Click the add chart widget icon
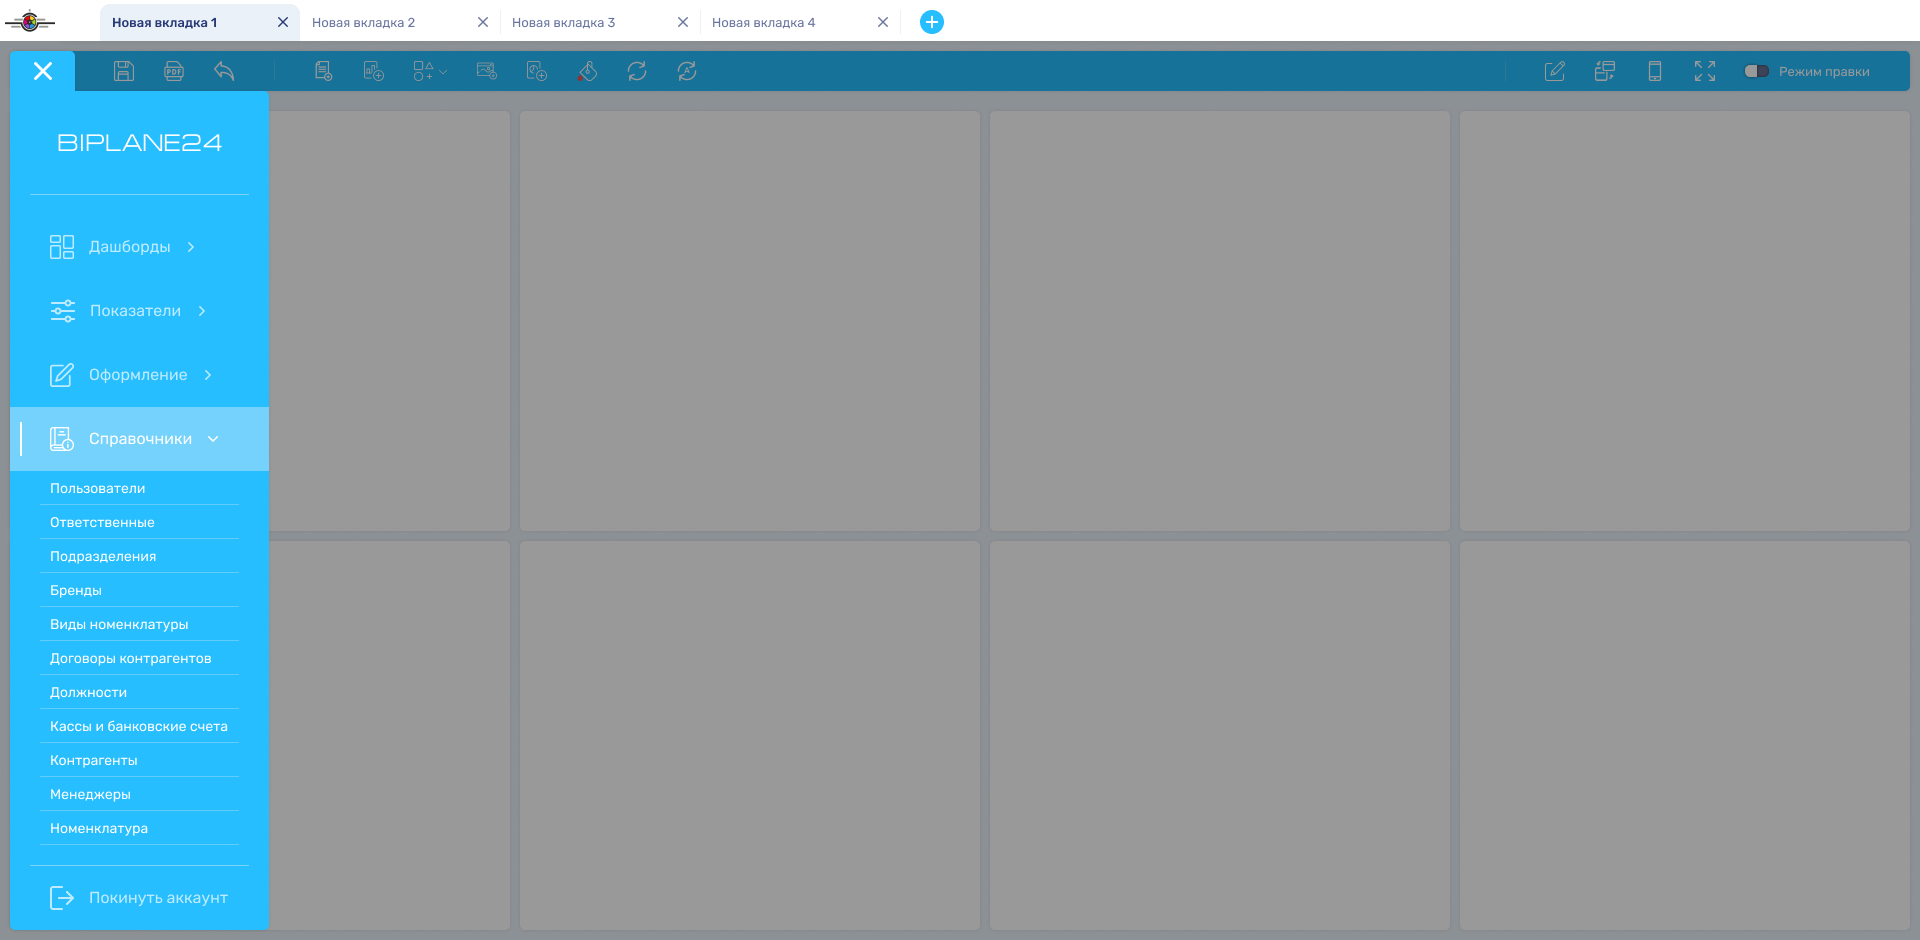The height and width of the screenshot is (940, 1920). (374, 71)
